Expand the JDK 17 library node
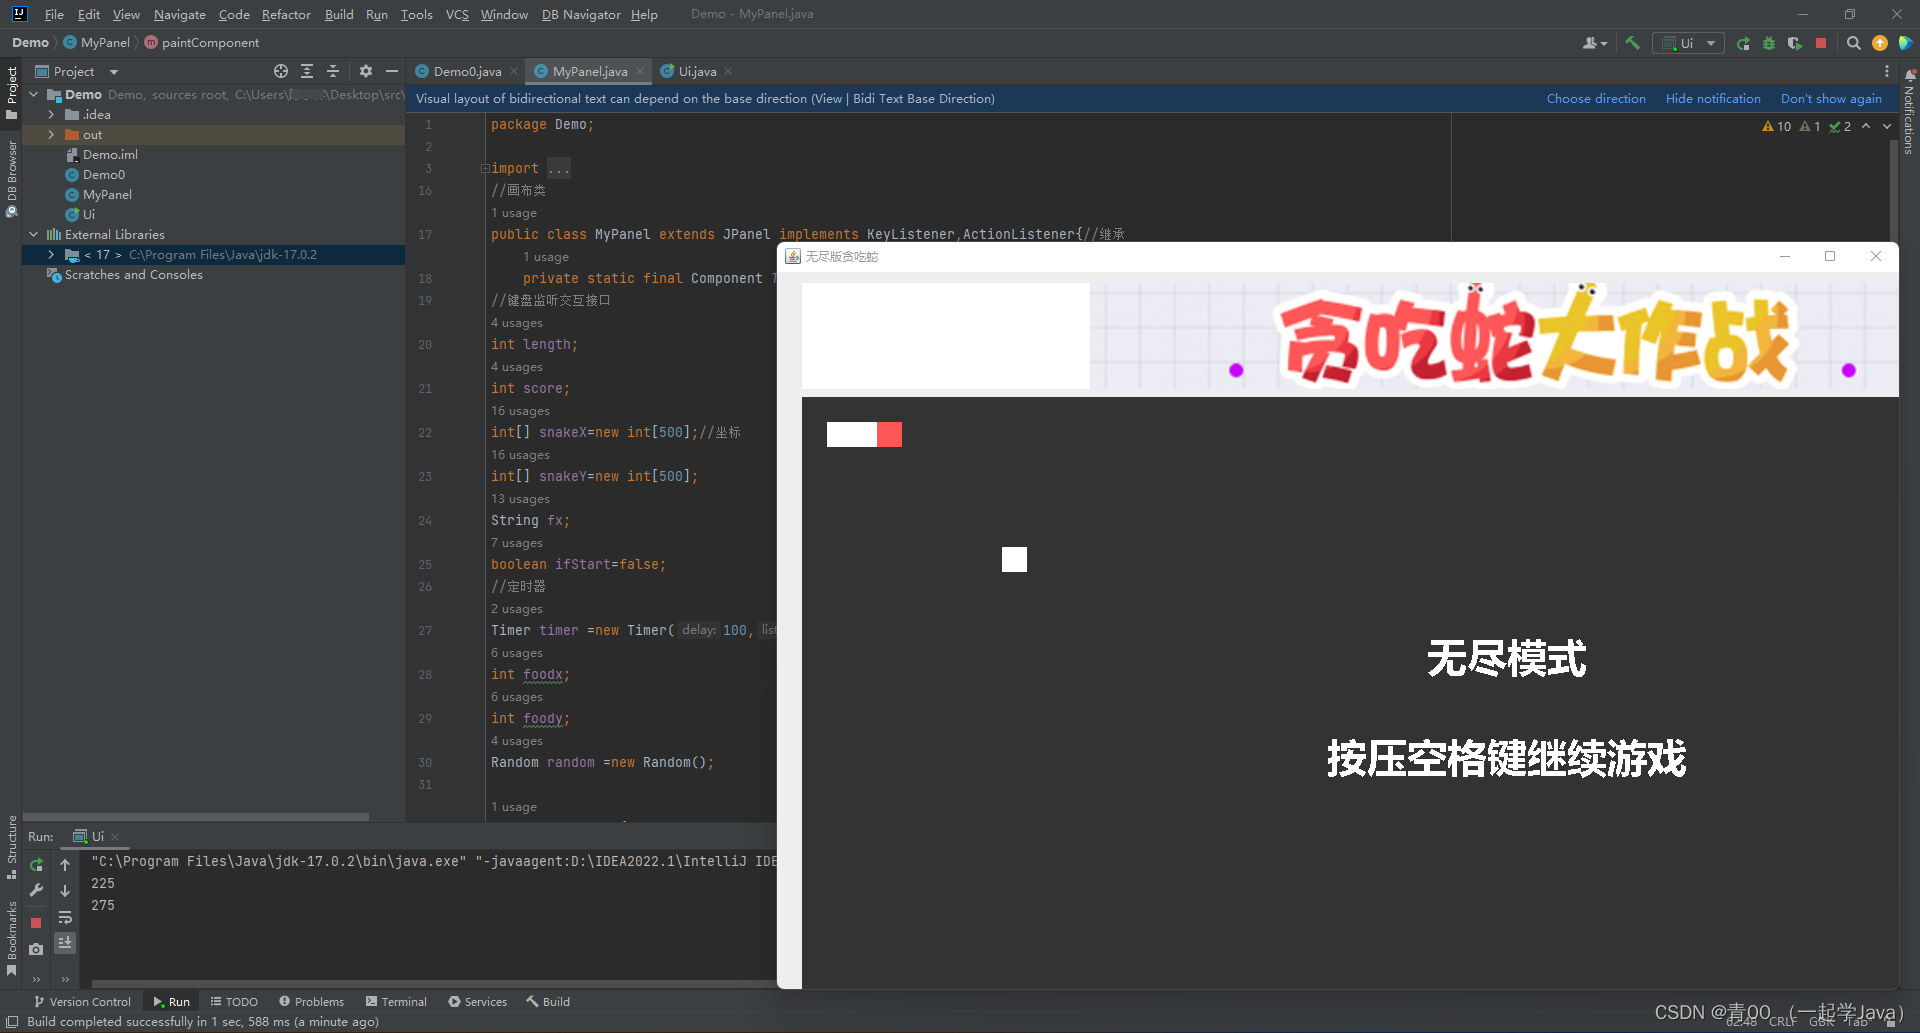This screenshot has height=1033, width=1920. [51, 254]
